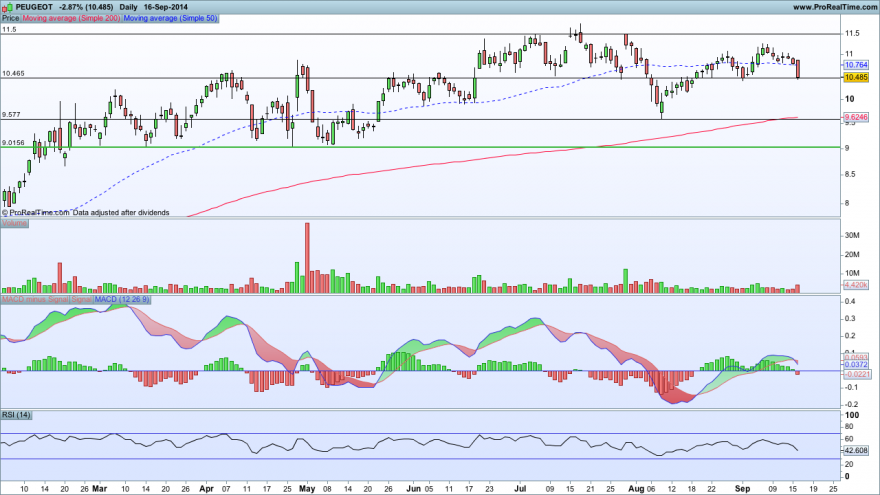Screen dimensions: 880x495
Task: Click the RSI (14) panel label
Action: [x=16, y=415]
